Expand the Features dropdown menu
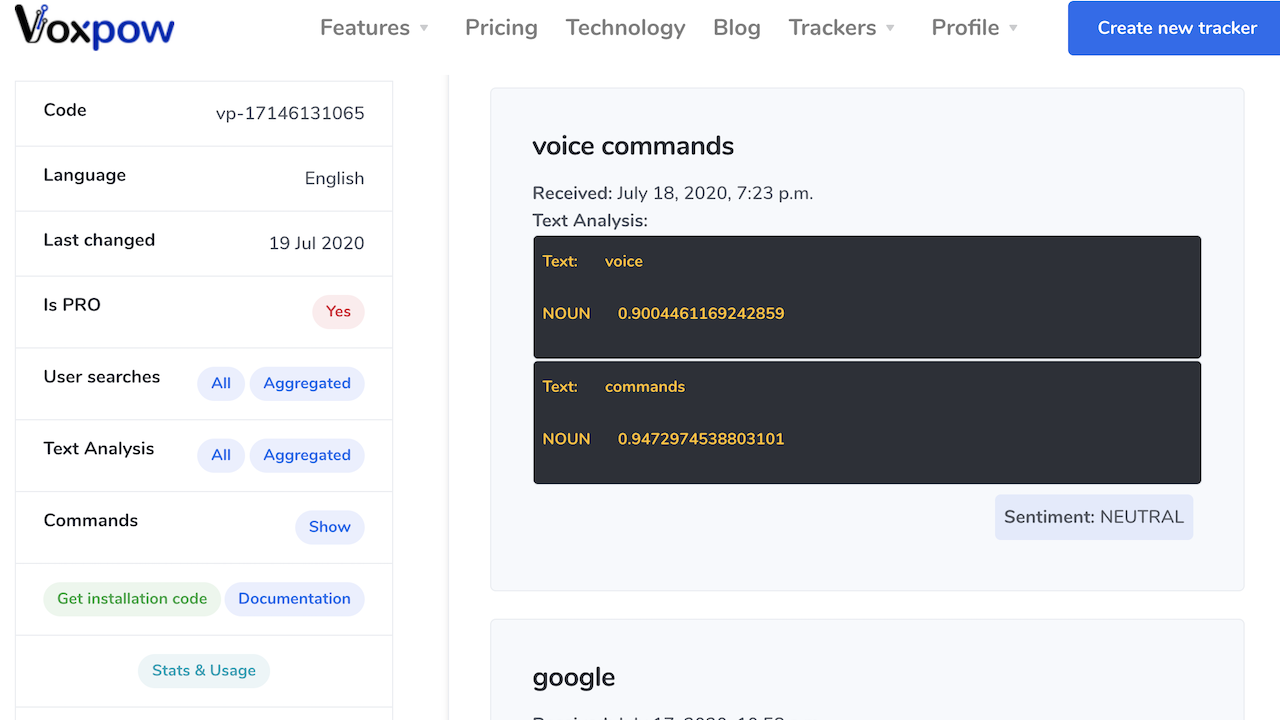 (x=374, y=28)
